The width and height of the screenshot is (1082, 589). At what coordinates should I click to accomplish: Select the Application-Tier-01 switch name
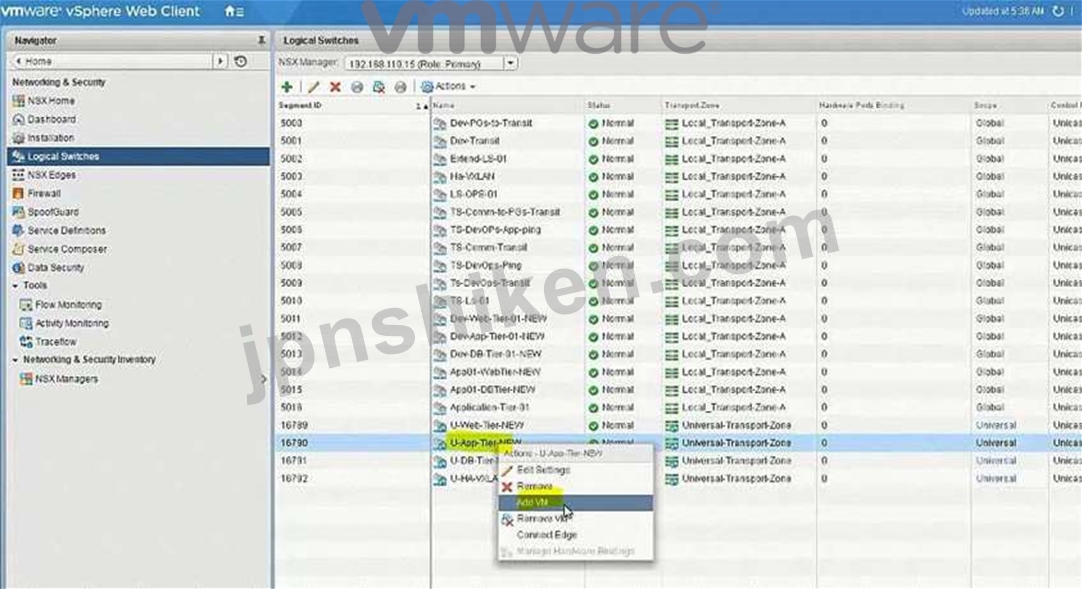click(490, 408)
